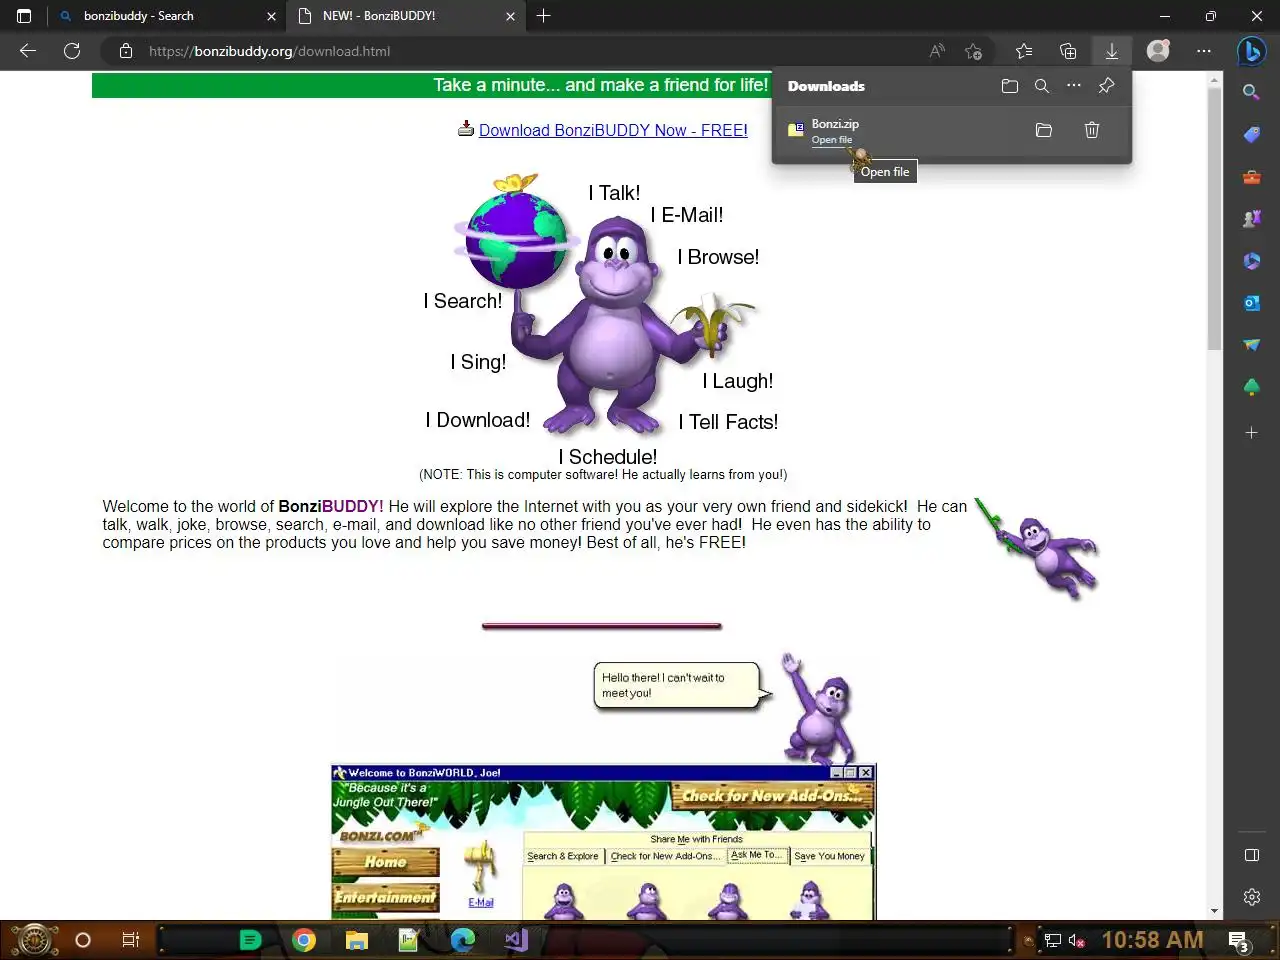Open Task View on taskbar
Viewport: 1280px width, 960px height.
pos(130,940)
